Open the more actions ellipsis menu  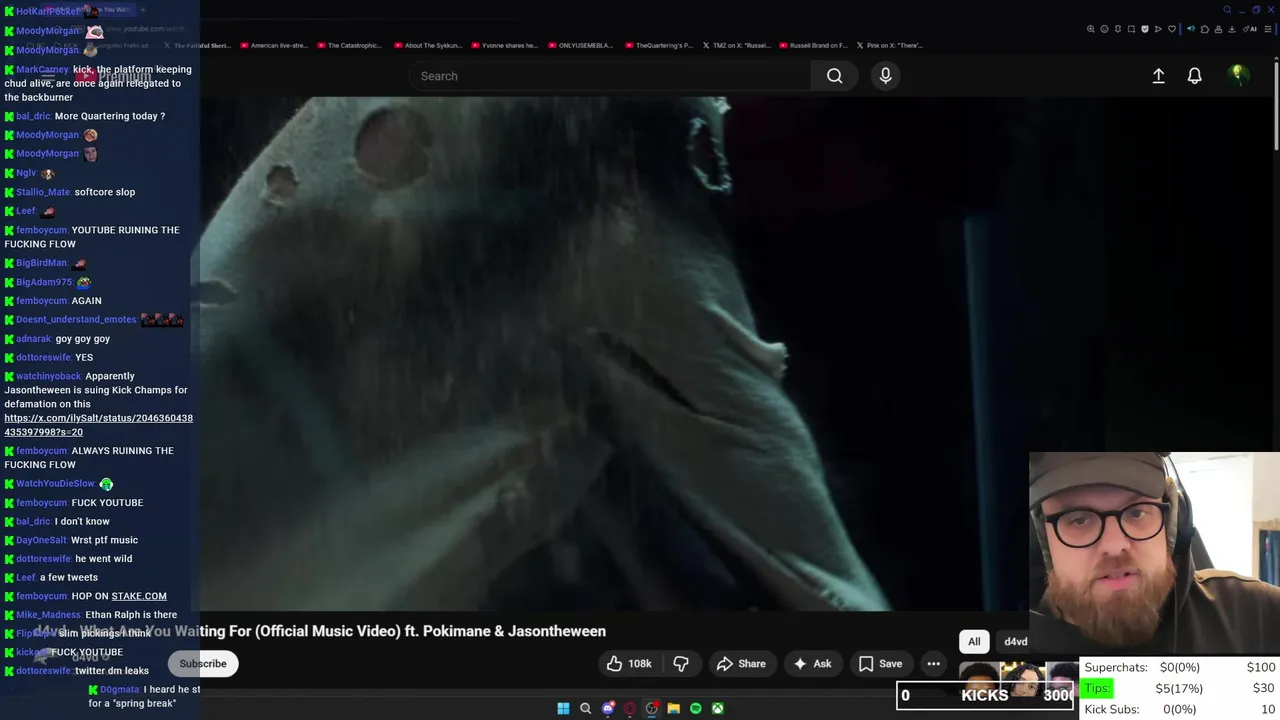tap(933, 664)
